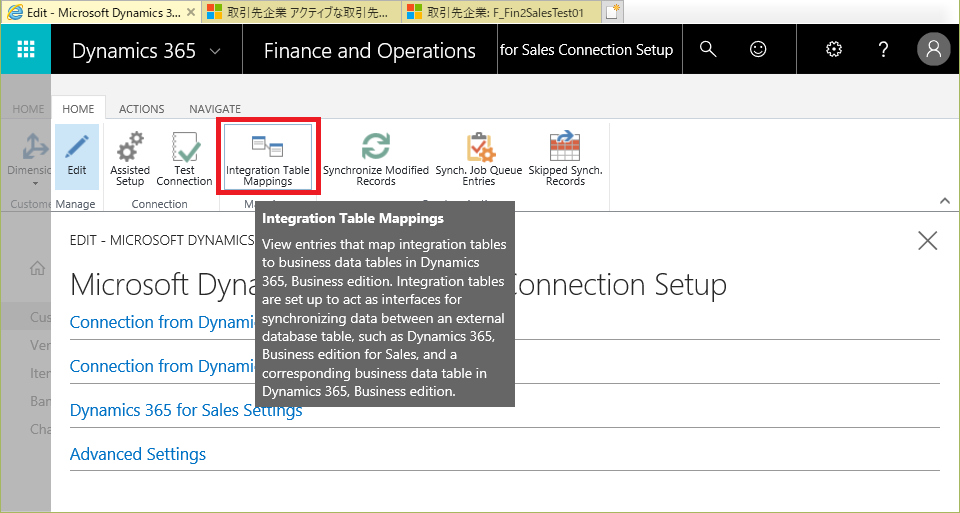The width and height of the screenshot is (960, 513).
Task: Click the Edit pencil button
Action: click(x=77, y=157)
